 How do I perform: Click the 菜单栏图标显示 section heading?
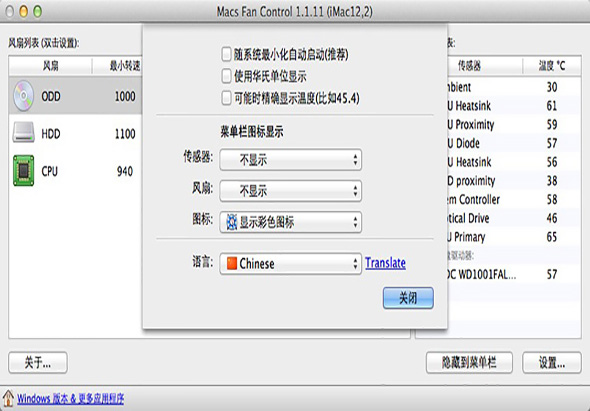tap(252, 132)
